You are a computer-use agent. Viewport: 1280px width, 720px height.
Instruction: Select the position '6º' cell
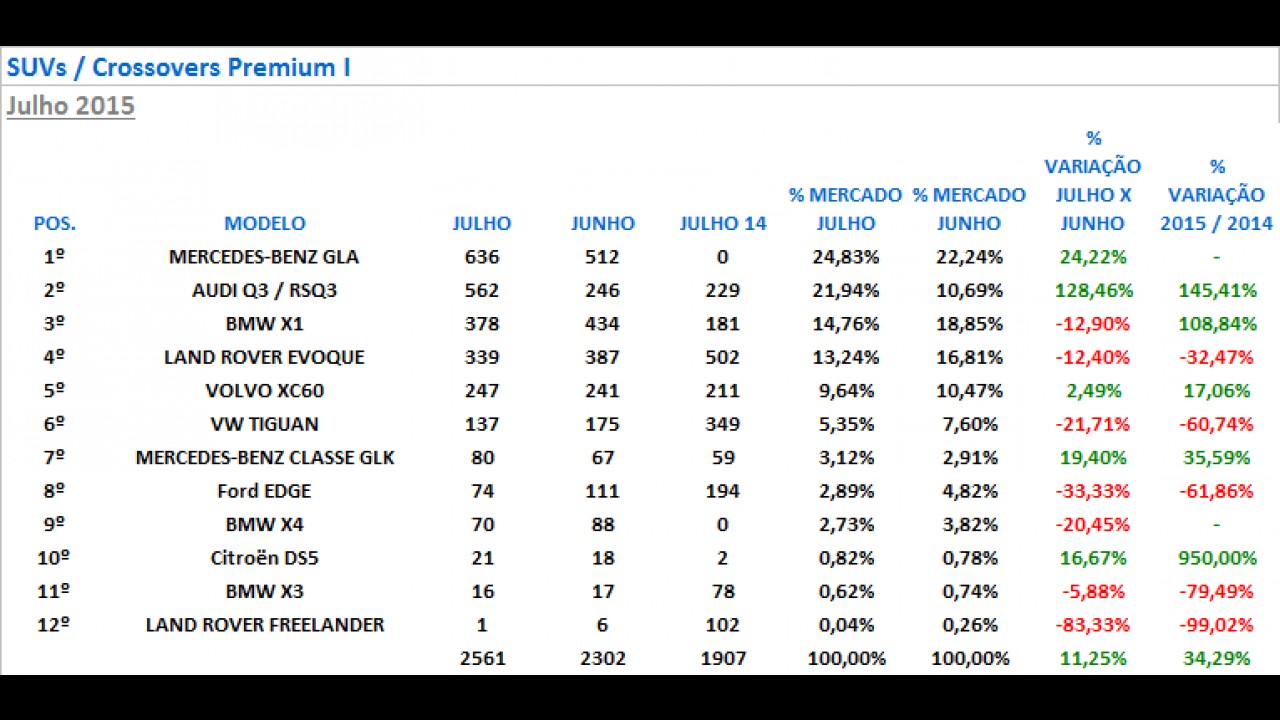click(55, 424)
